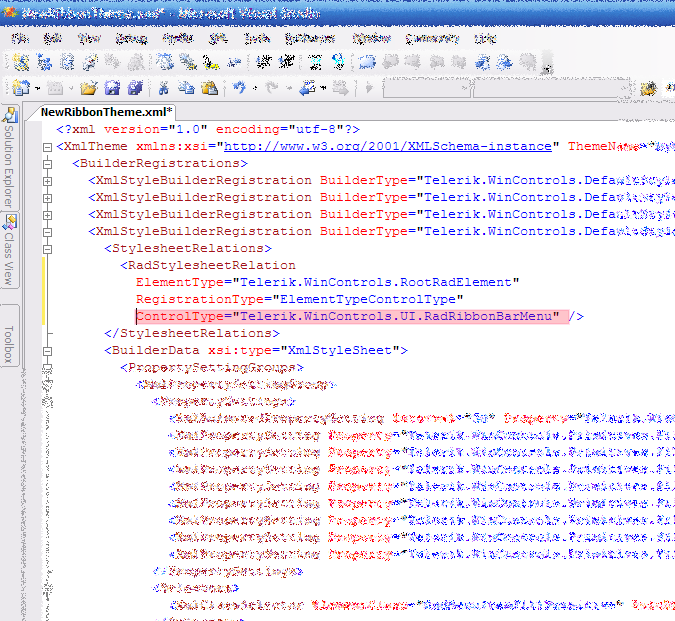This screenshot has height=621, width=675.
Task: Click the xsi:type="XmlStyleSheet" attribute
Action: [304, 350]
